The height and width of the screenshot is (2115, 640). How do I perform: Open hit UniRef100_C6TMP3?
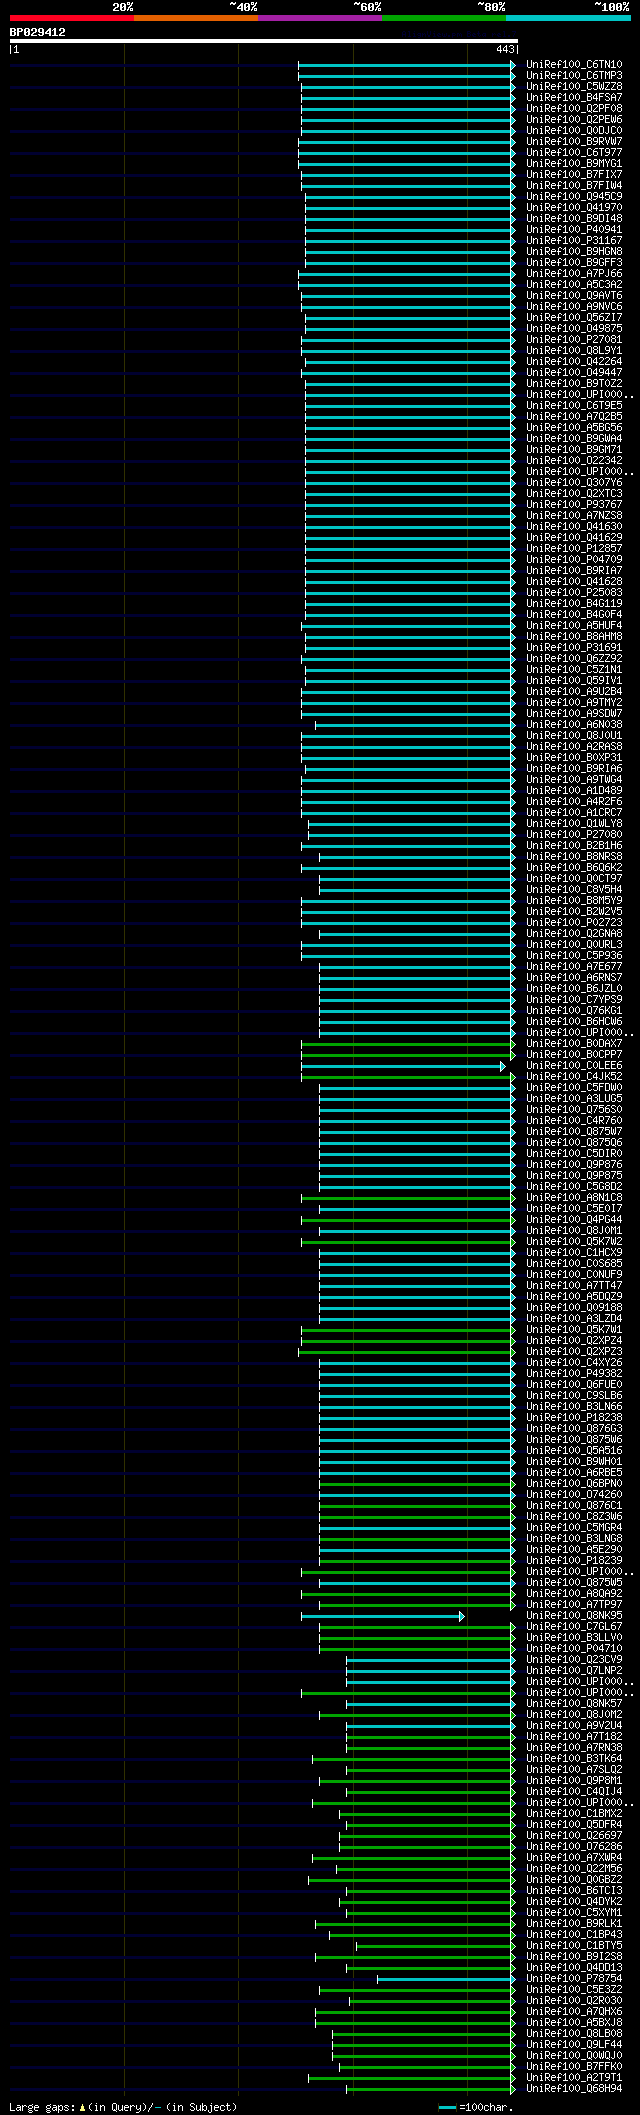(574, 76)
